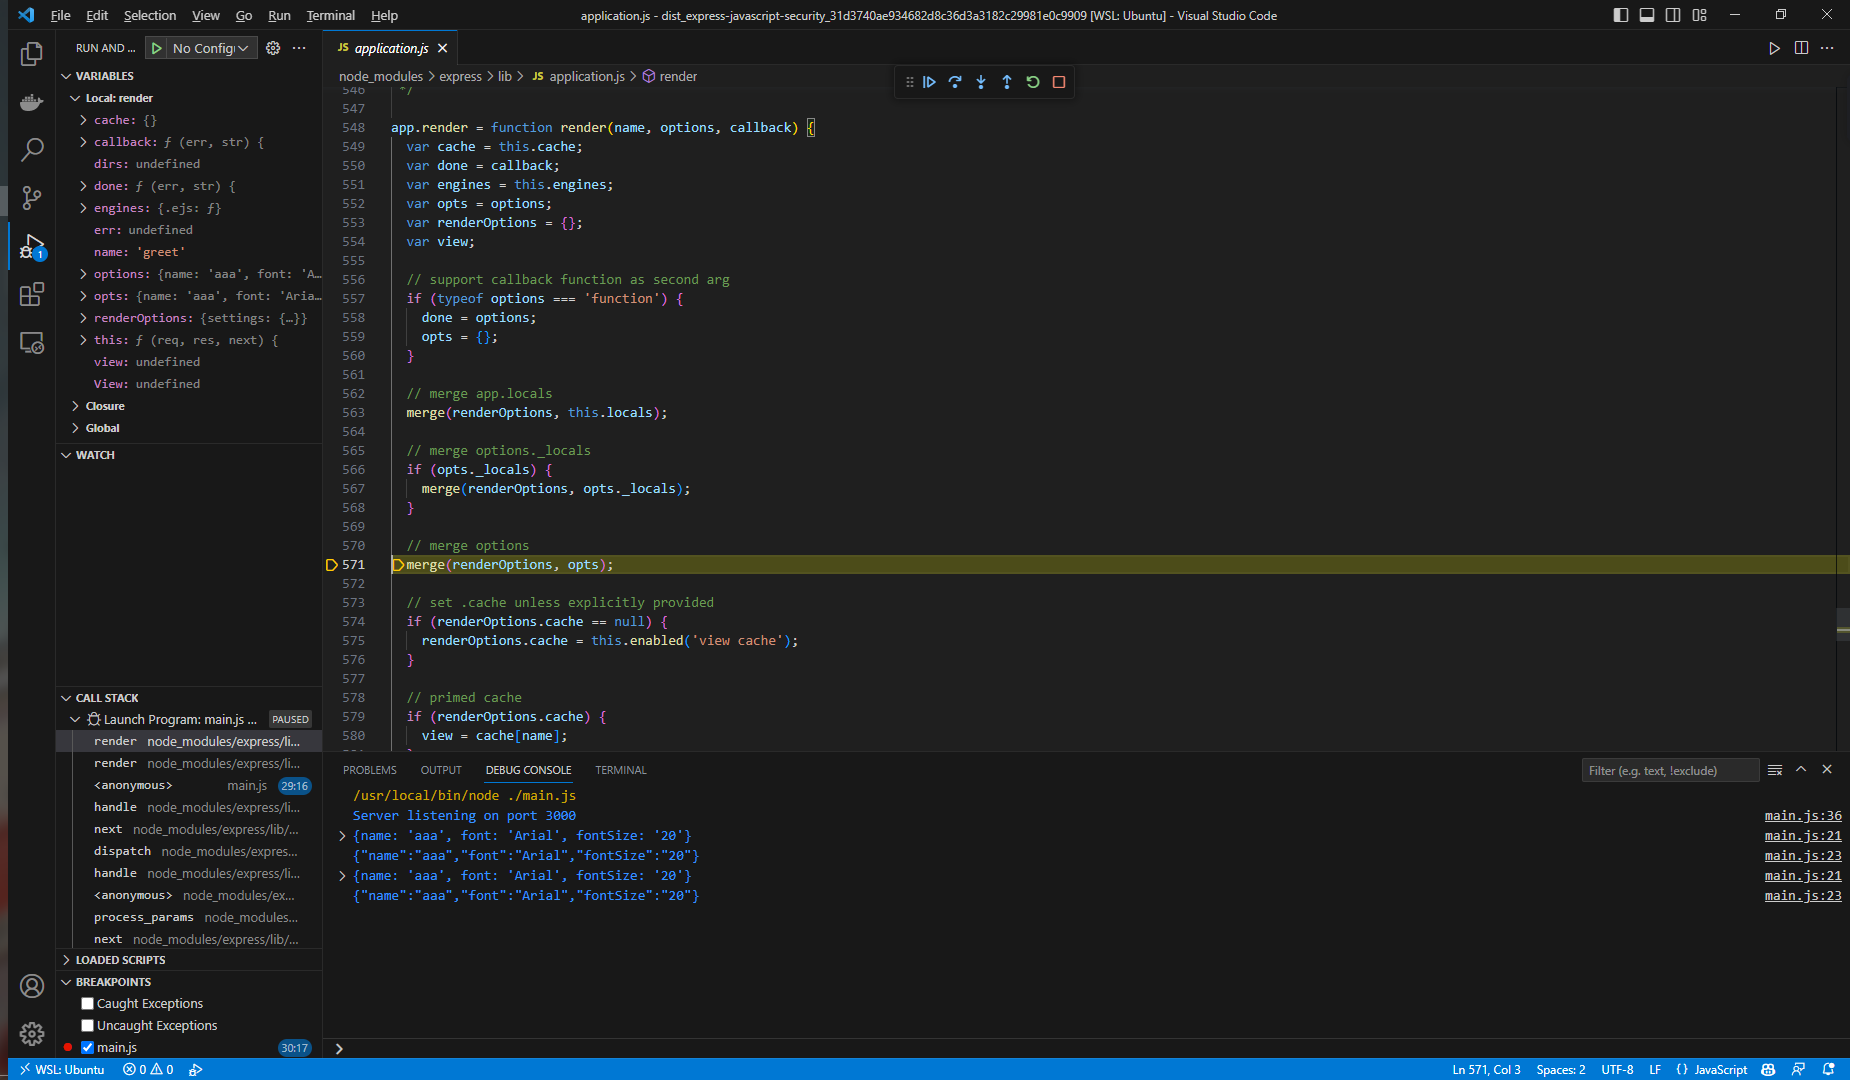
Task: Click the express breadcrumb segment
Action: tap(460, 76)
